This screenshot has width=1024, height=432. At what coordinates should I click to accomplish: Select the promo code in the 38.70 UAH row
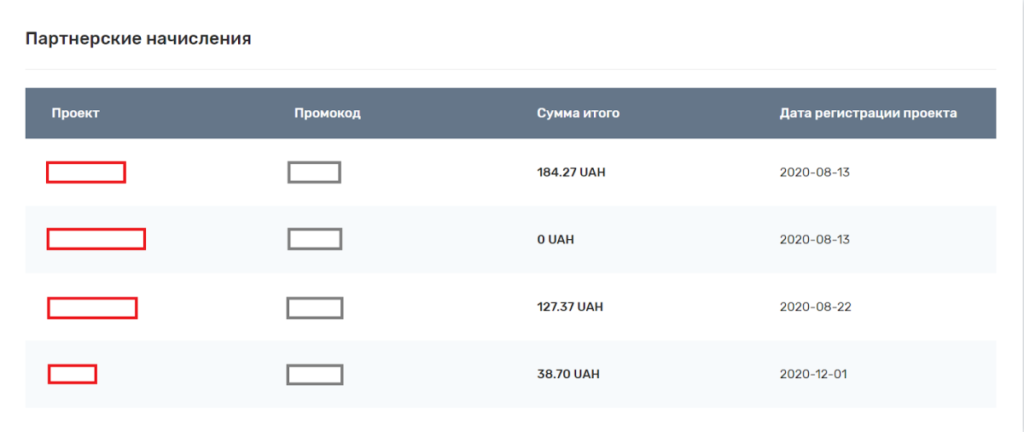[x=314, y=374]
